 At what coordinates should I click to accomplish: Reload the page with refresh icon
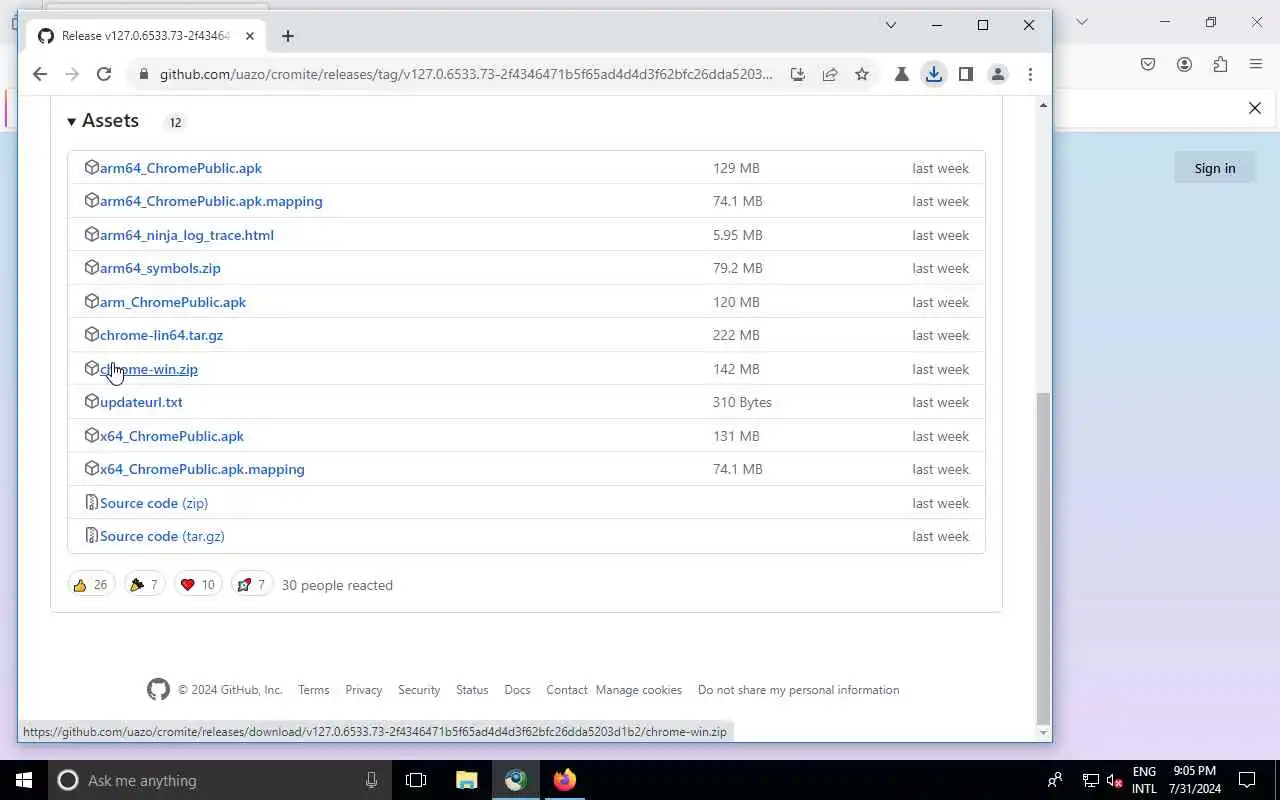103,74
